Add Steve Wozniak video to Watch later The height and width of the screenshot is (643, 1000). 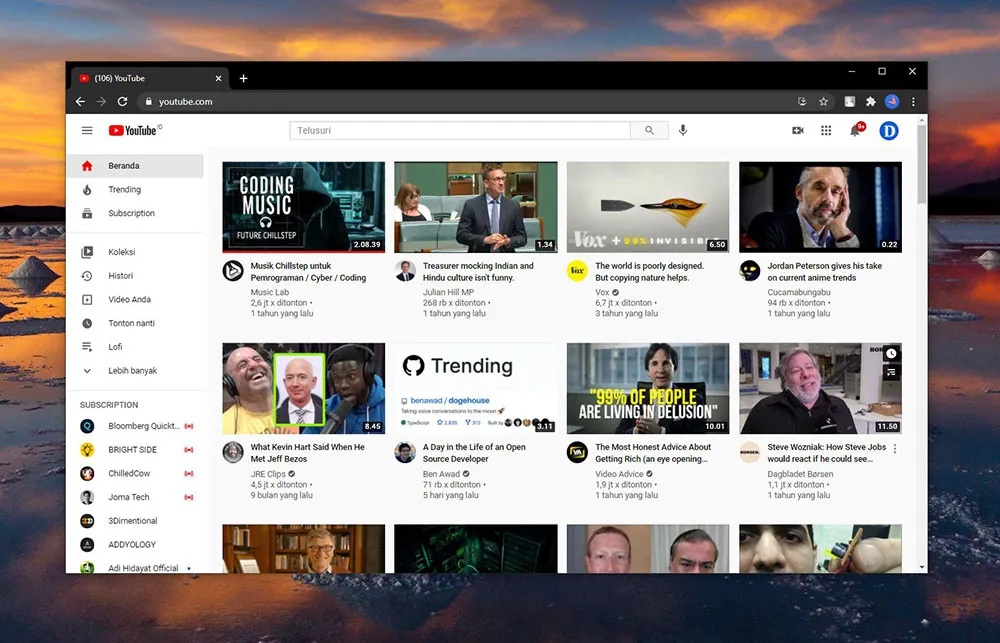[891, 354]
